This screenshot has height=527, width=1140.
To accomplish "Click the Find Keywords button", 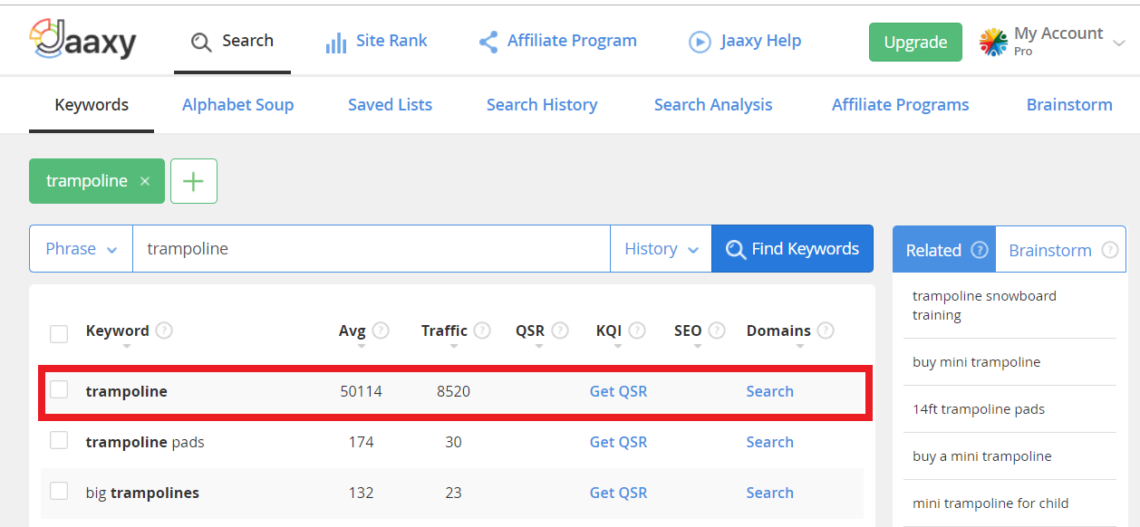I will (x=792, y=249).
